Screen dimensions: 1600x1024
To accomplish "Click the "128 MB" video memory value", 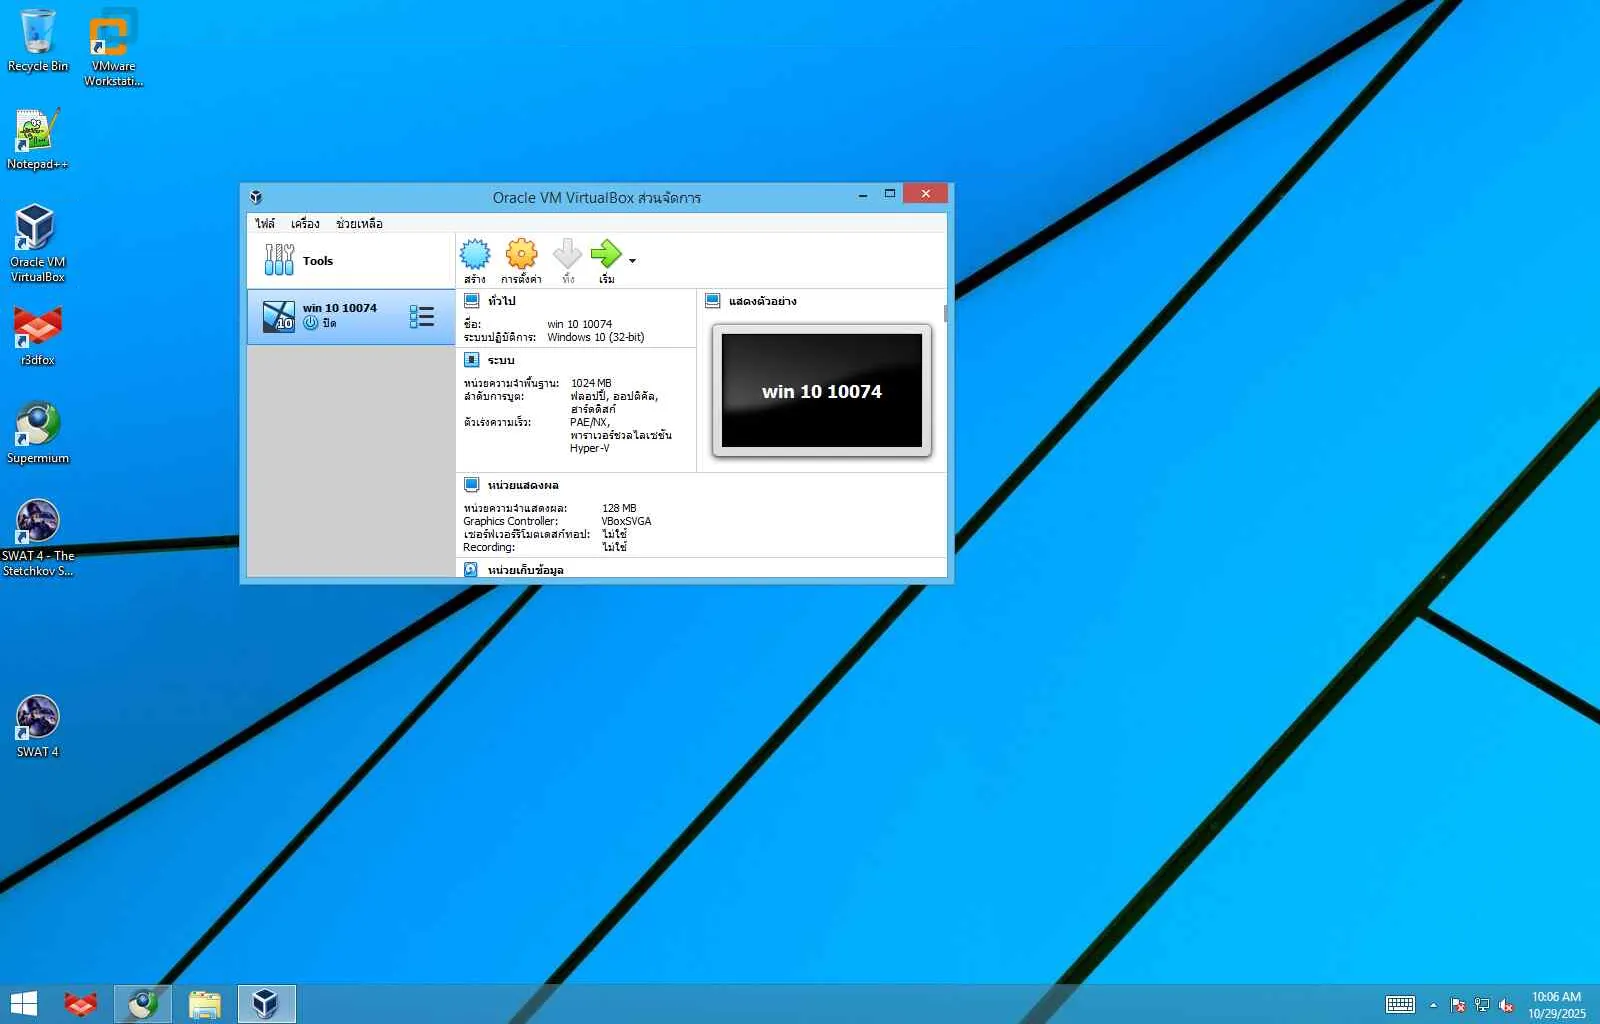I will tap(619, 508).
